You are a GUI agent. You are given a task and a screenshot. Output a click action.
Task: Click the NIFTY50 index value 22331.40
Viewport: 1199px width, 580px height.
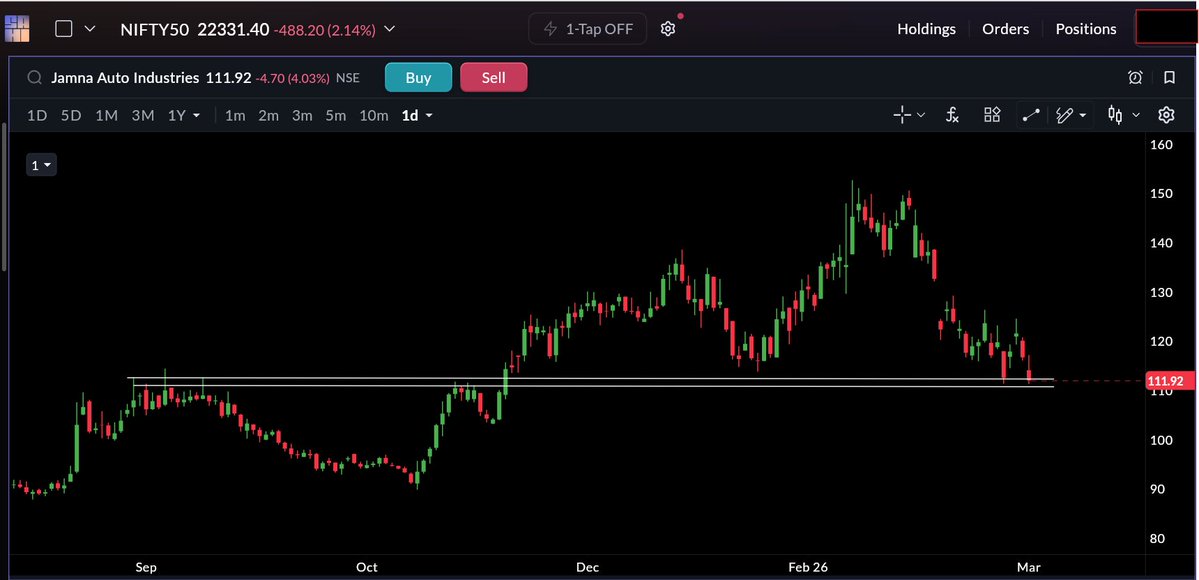pyautogui.click(x=233, y=29)
